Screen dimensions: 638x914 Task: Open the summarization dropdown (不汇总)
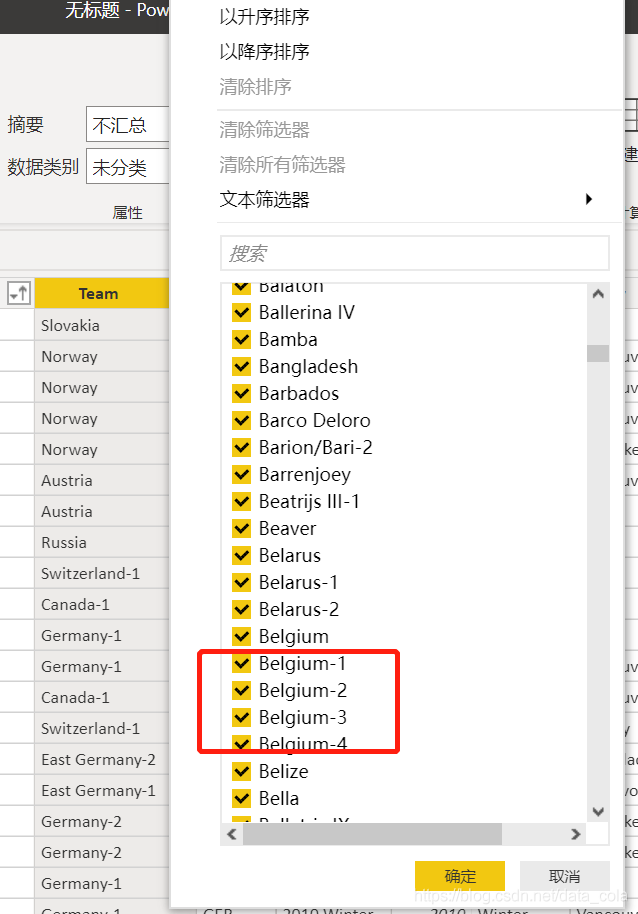[x=128, y=124]
